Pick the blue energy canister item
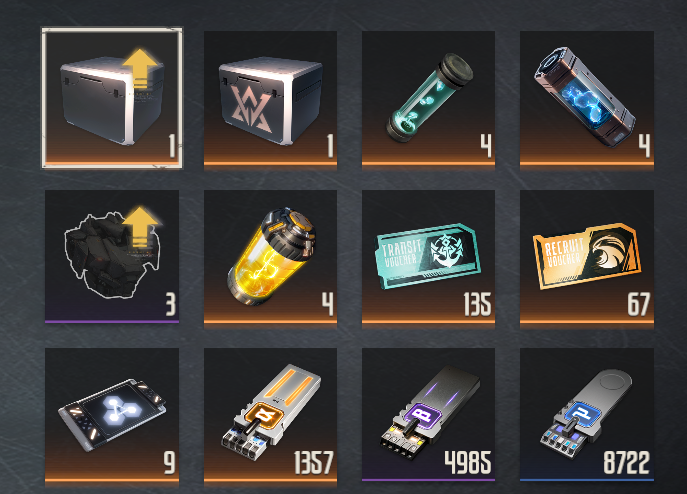This screenshot has width=687, height=494. click(587, 99)
